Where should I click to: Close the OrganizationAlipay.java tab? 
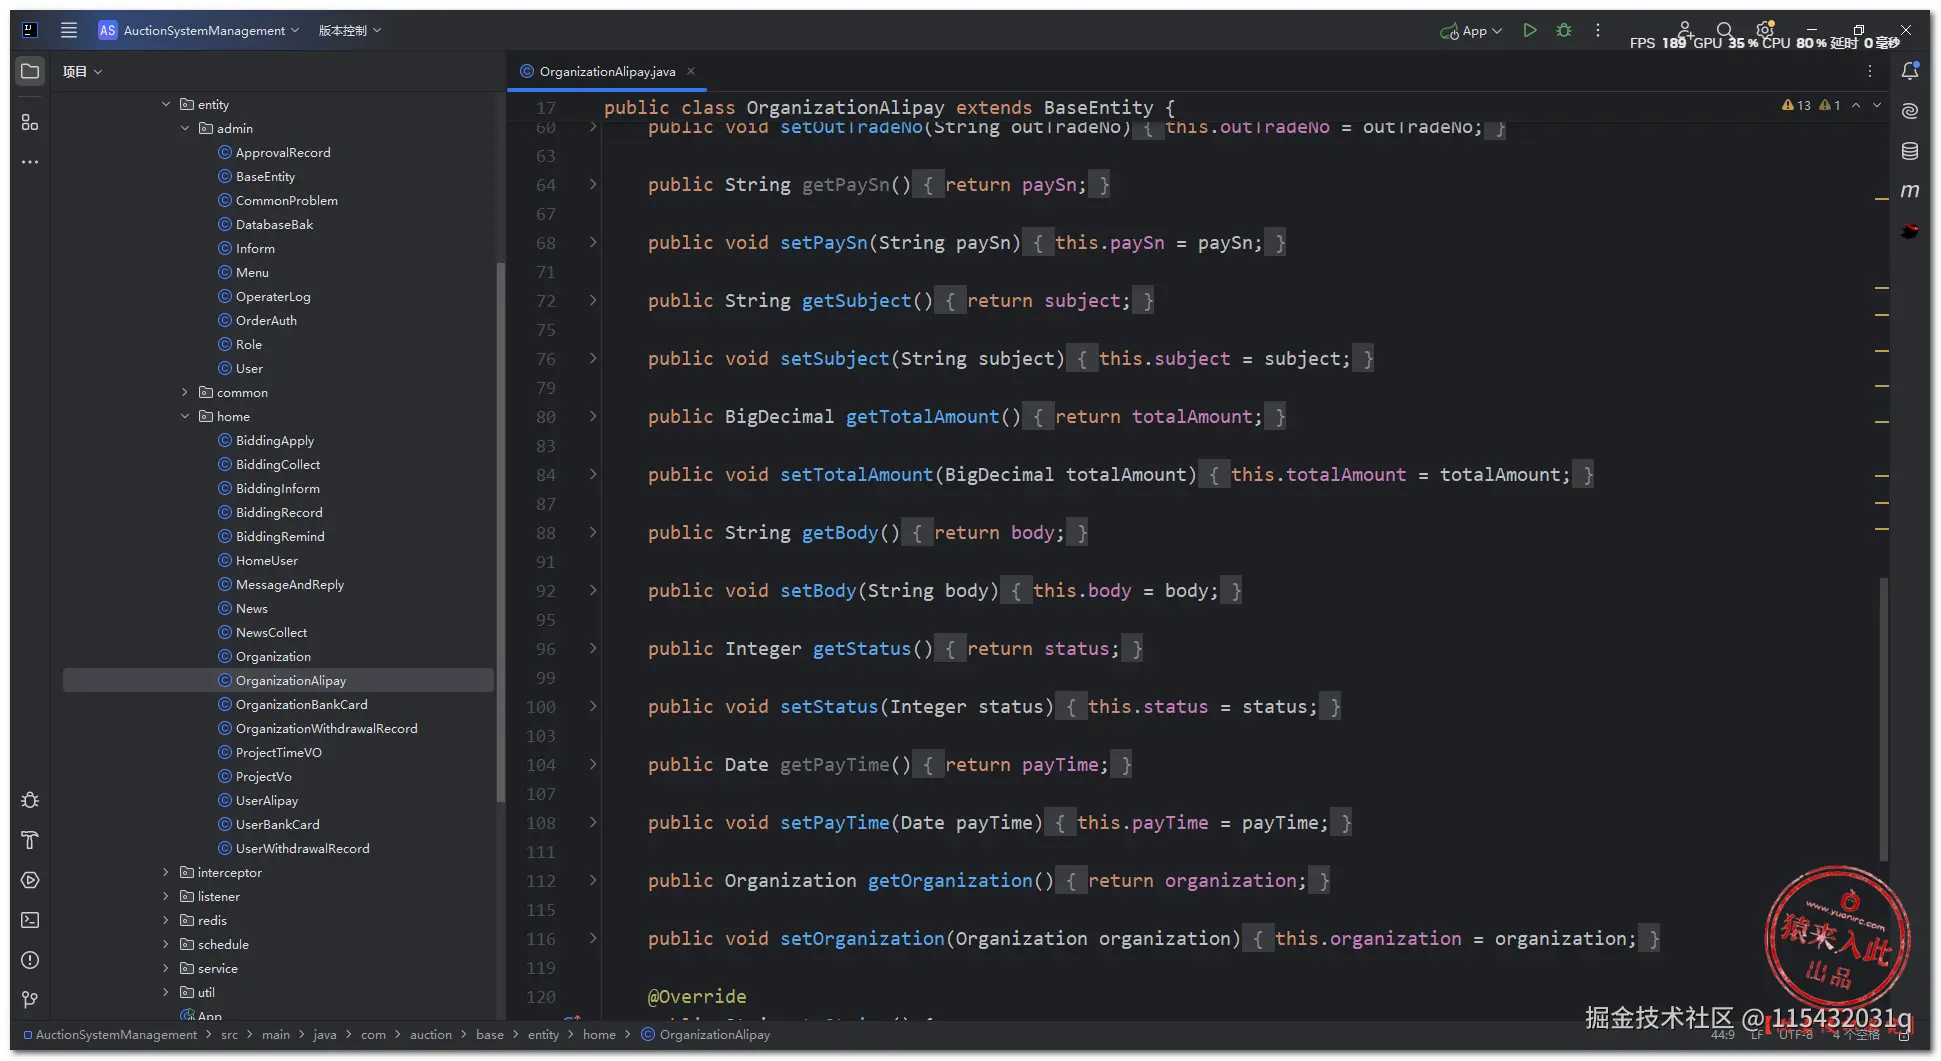coord(691,71)
